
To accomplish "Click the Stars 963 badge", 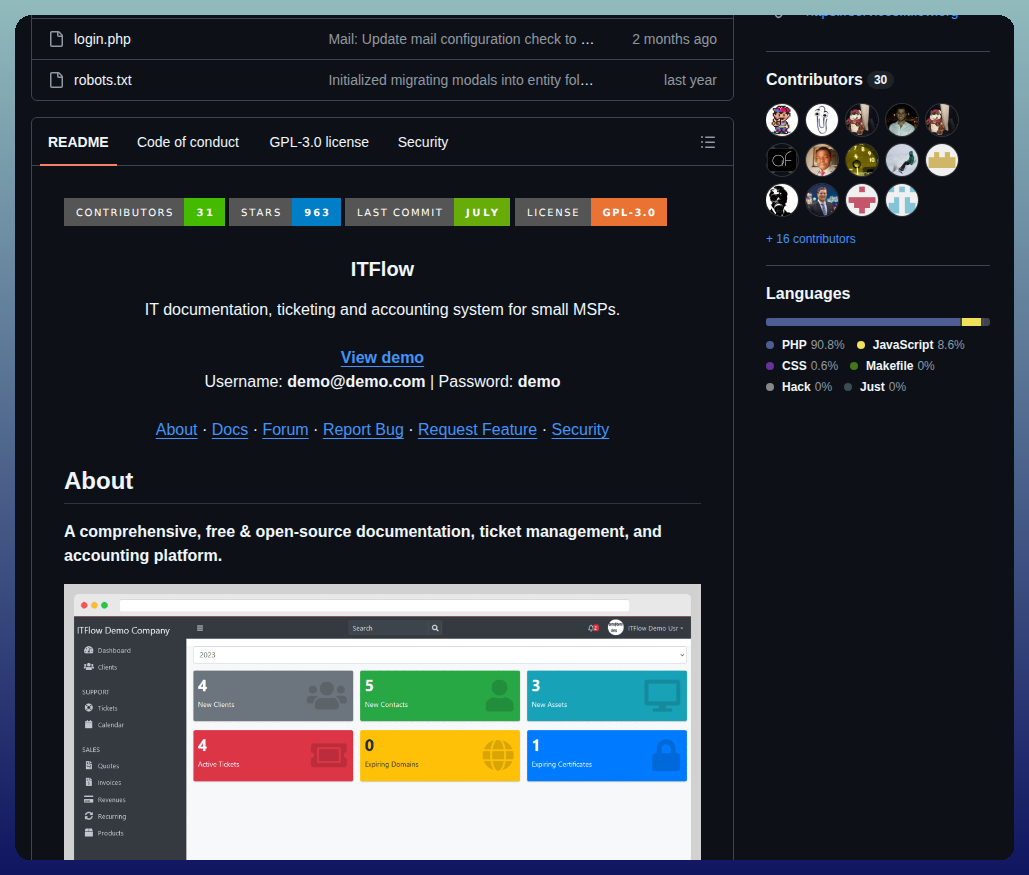I will pyautogui.click(x=285, y=212).
